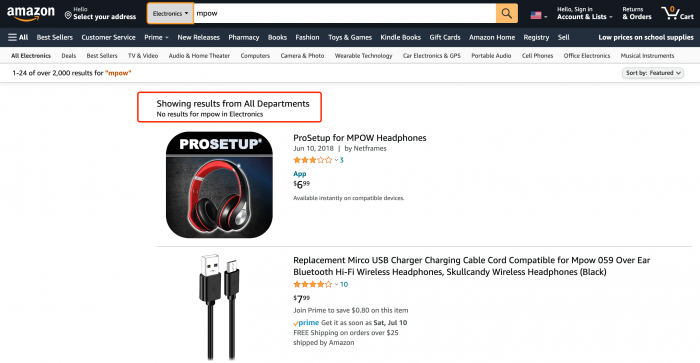Open the Sort by Featured dropdown

653,73
